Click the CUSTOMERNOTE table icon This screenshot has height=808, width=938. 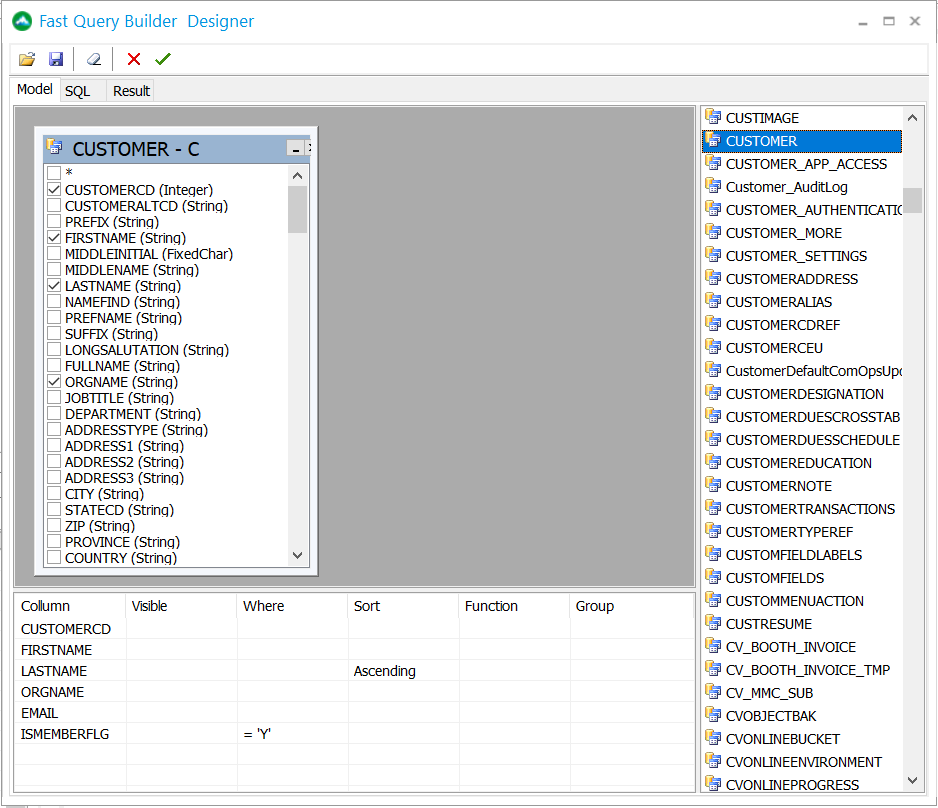[x=712, y=484]
